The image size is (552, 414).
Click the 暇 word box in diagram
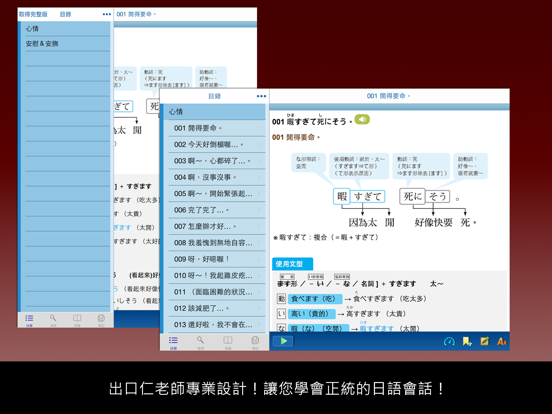point(341,196)
